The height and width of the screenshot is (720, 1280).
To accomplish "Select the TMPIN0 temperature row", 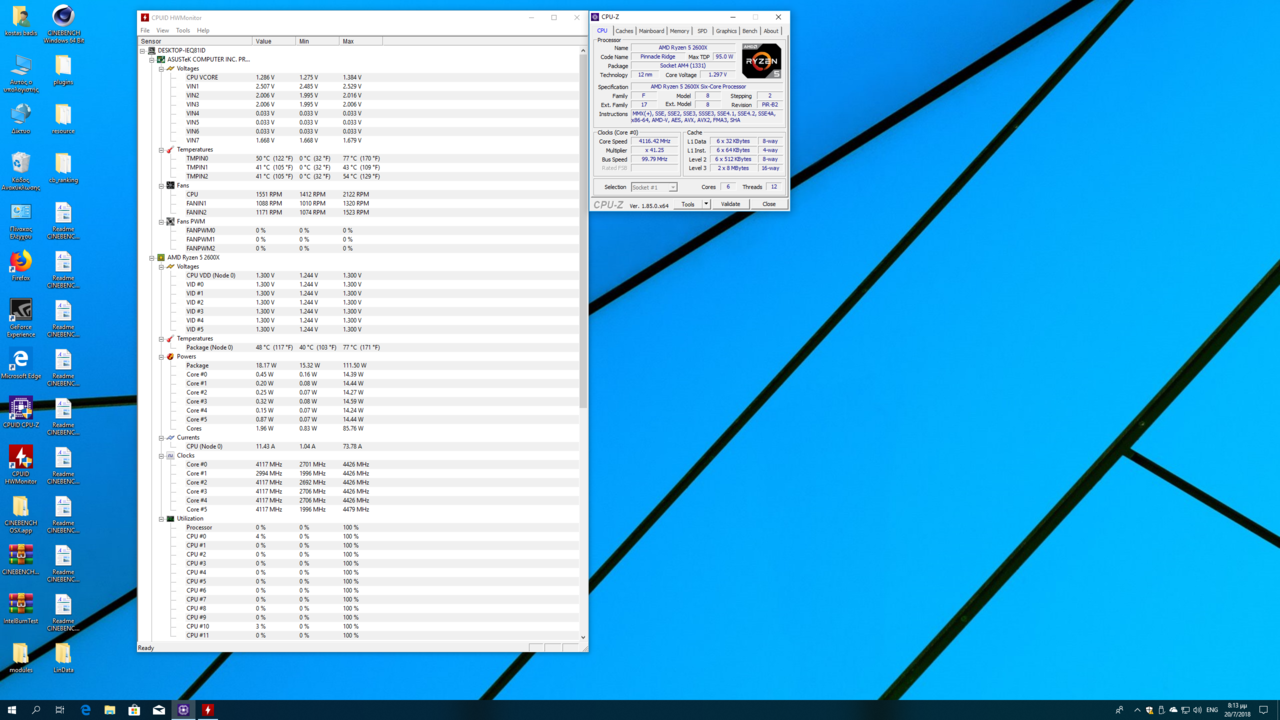I will click(360, 158).
